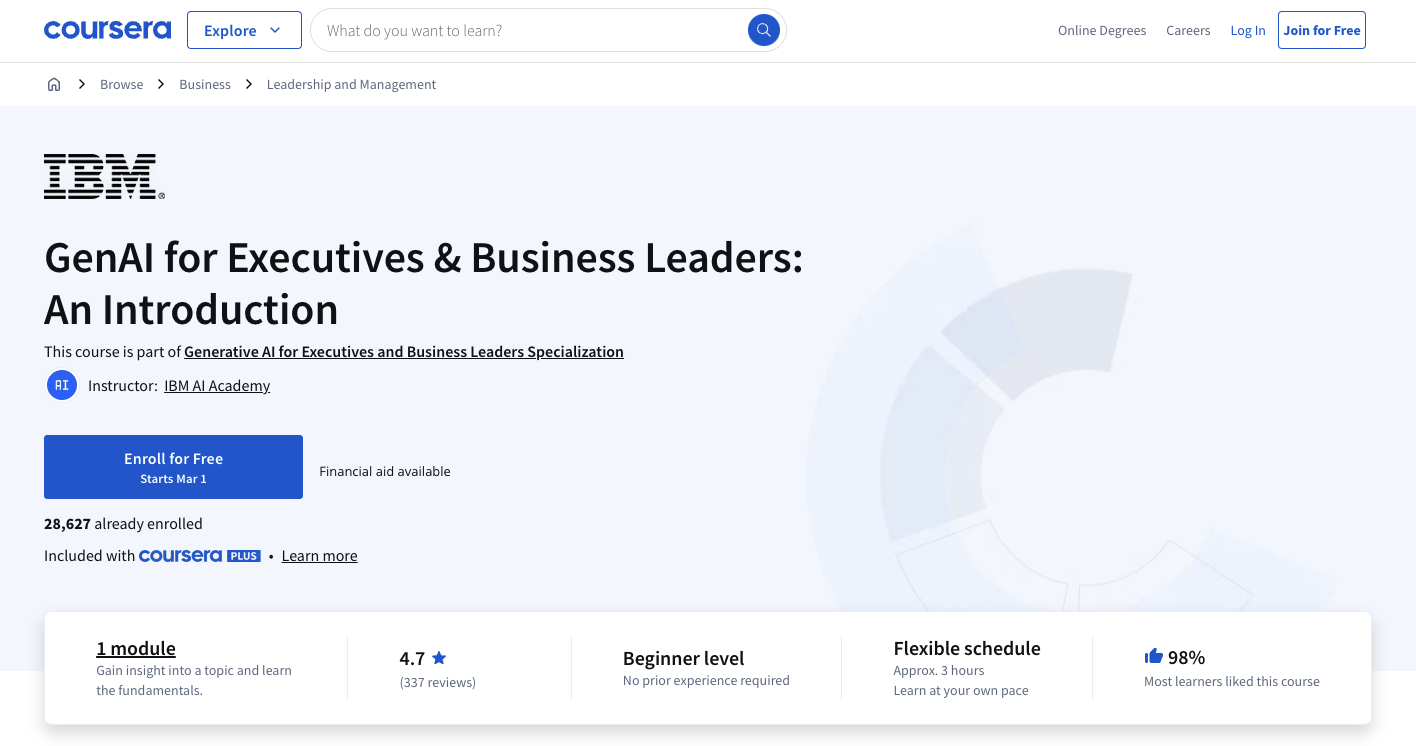
Task: Open the Online Degrees page
Action: (x=1102, y=30)
